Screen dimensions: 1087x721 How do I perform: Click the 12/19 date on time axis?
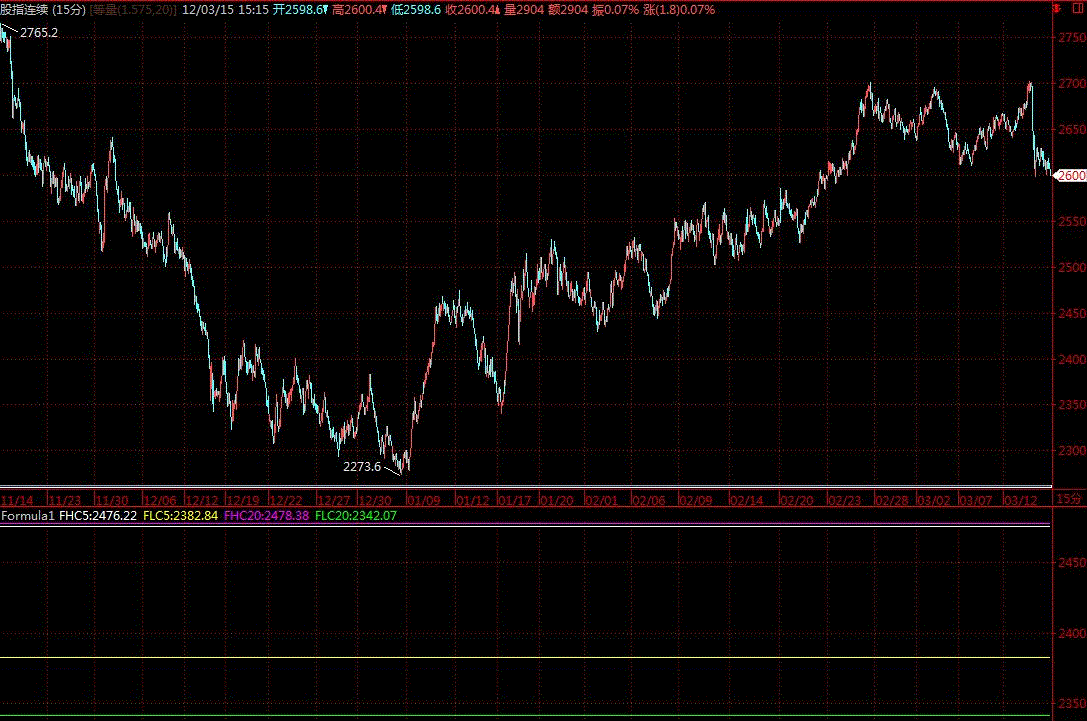pyautogui.click(x=244, y=500)
